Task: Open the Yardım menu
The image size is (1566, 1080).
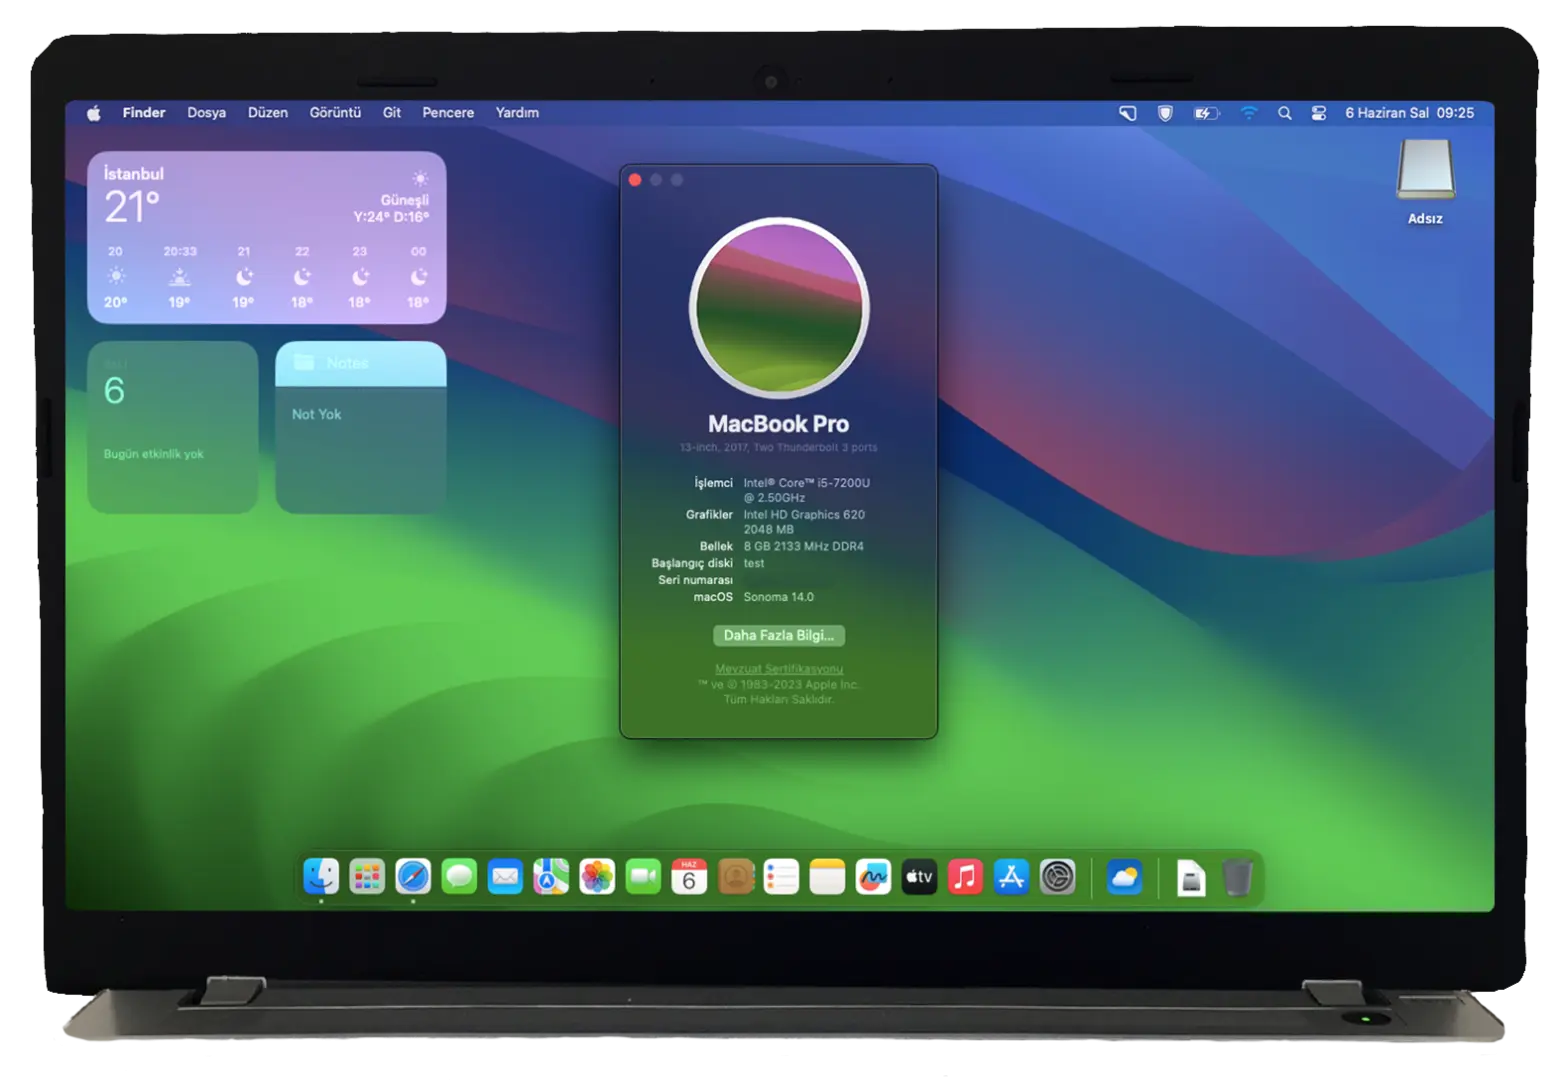Action: pos(517,113)
